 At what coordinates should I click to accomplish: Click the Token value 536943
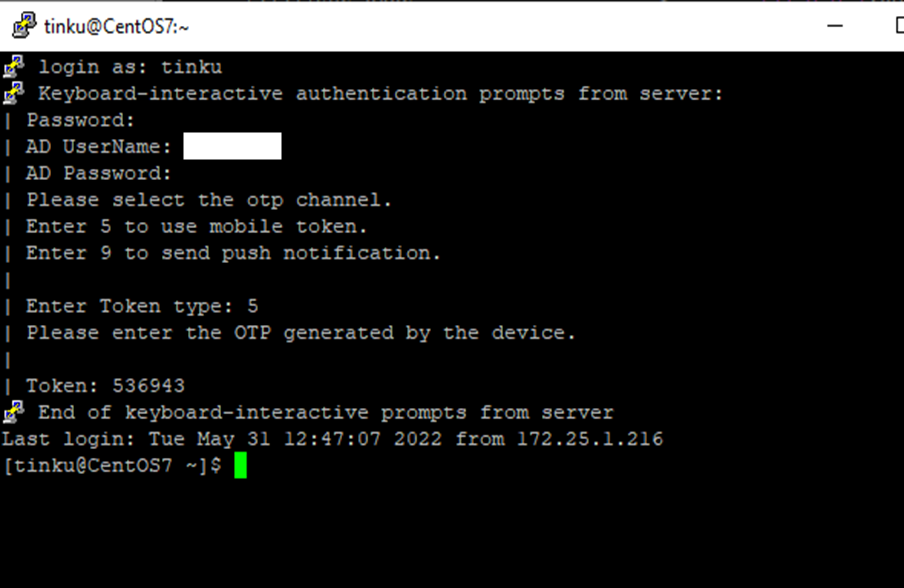[x=149, y=386]
